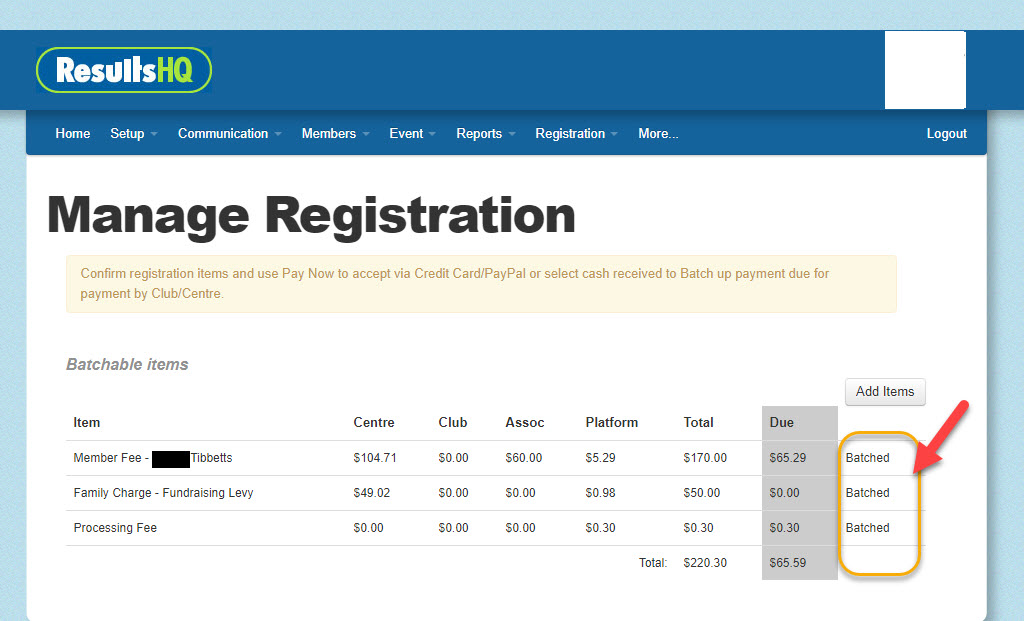Click the Add Items button
This screenshot has height=621, width=1024.
click(885, 391)
